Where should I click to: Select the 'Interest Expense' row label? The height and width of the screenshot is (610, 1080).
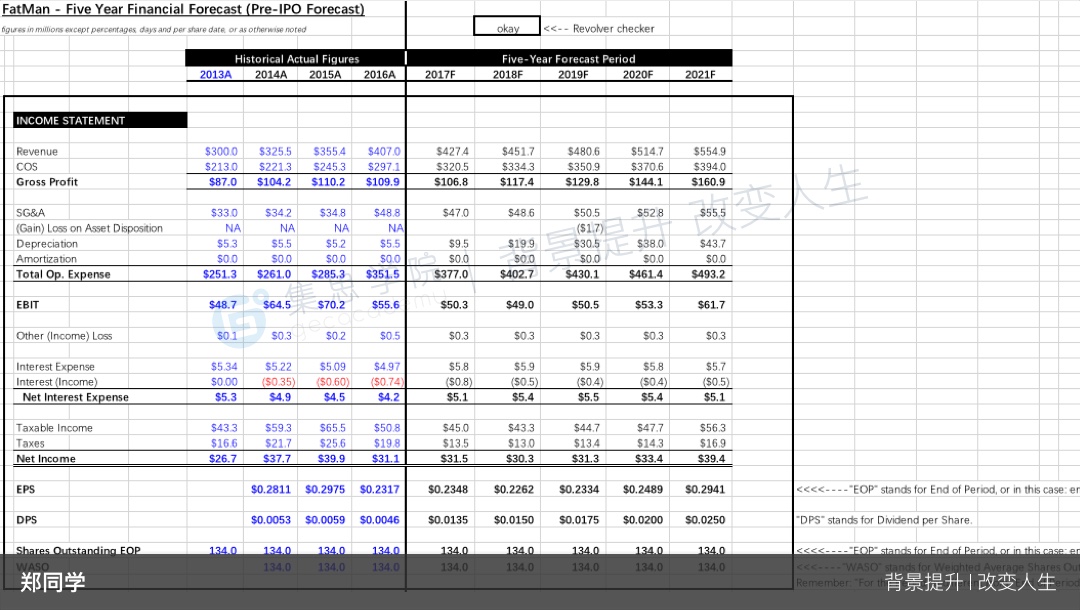coord(55,366)
